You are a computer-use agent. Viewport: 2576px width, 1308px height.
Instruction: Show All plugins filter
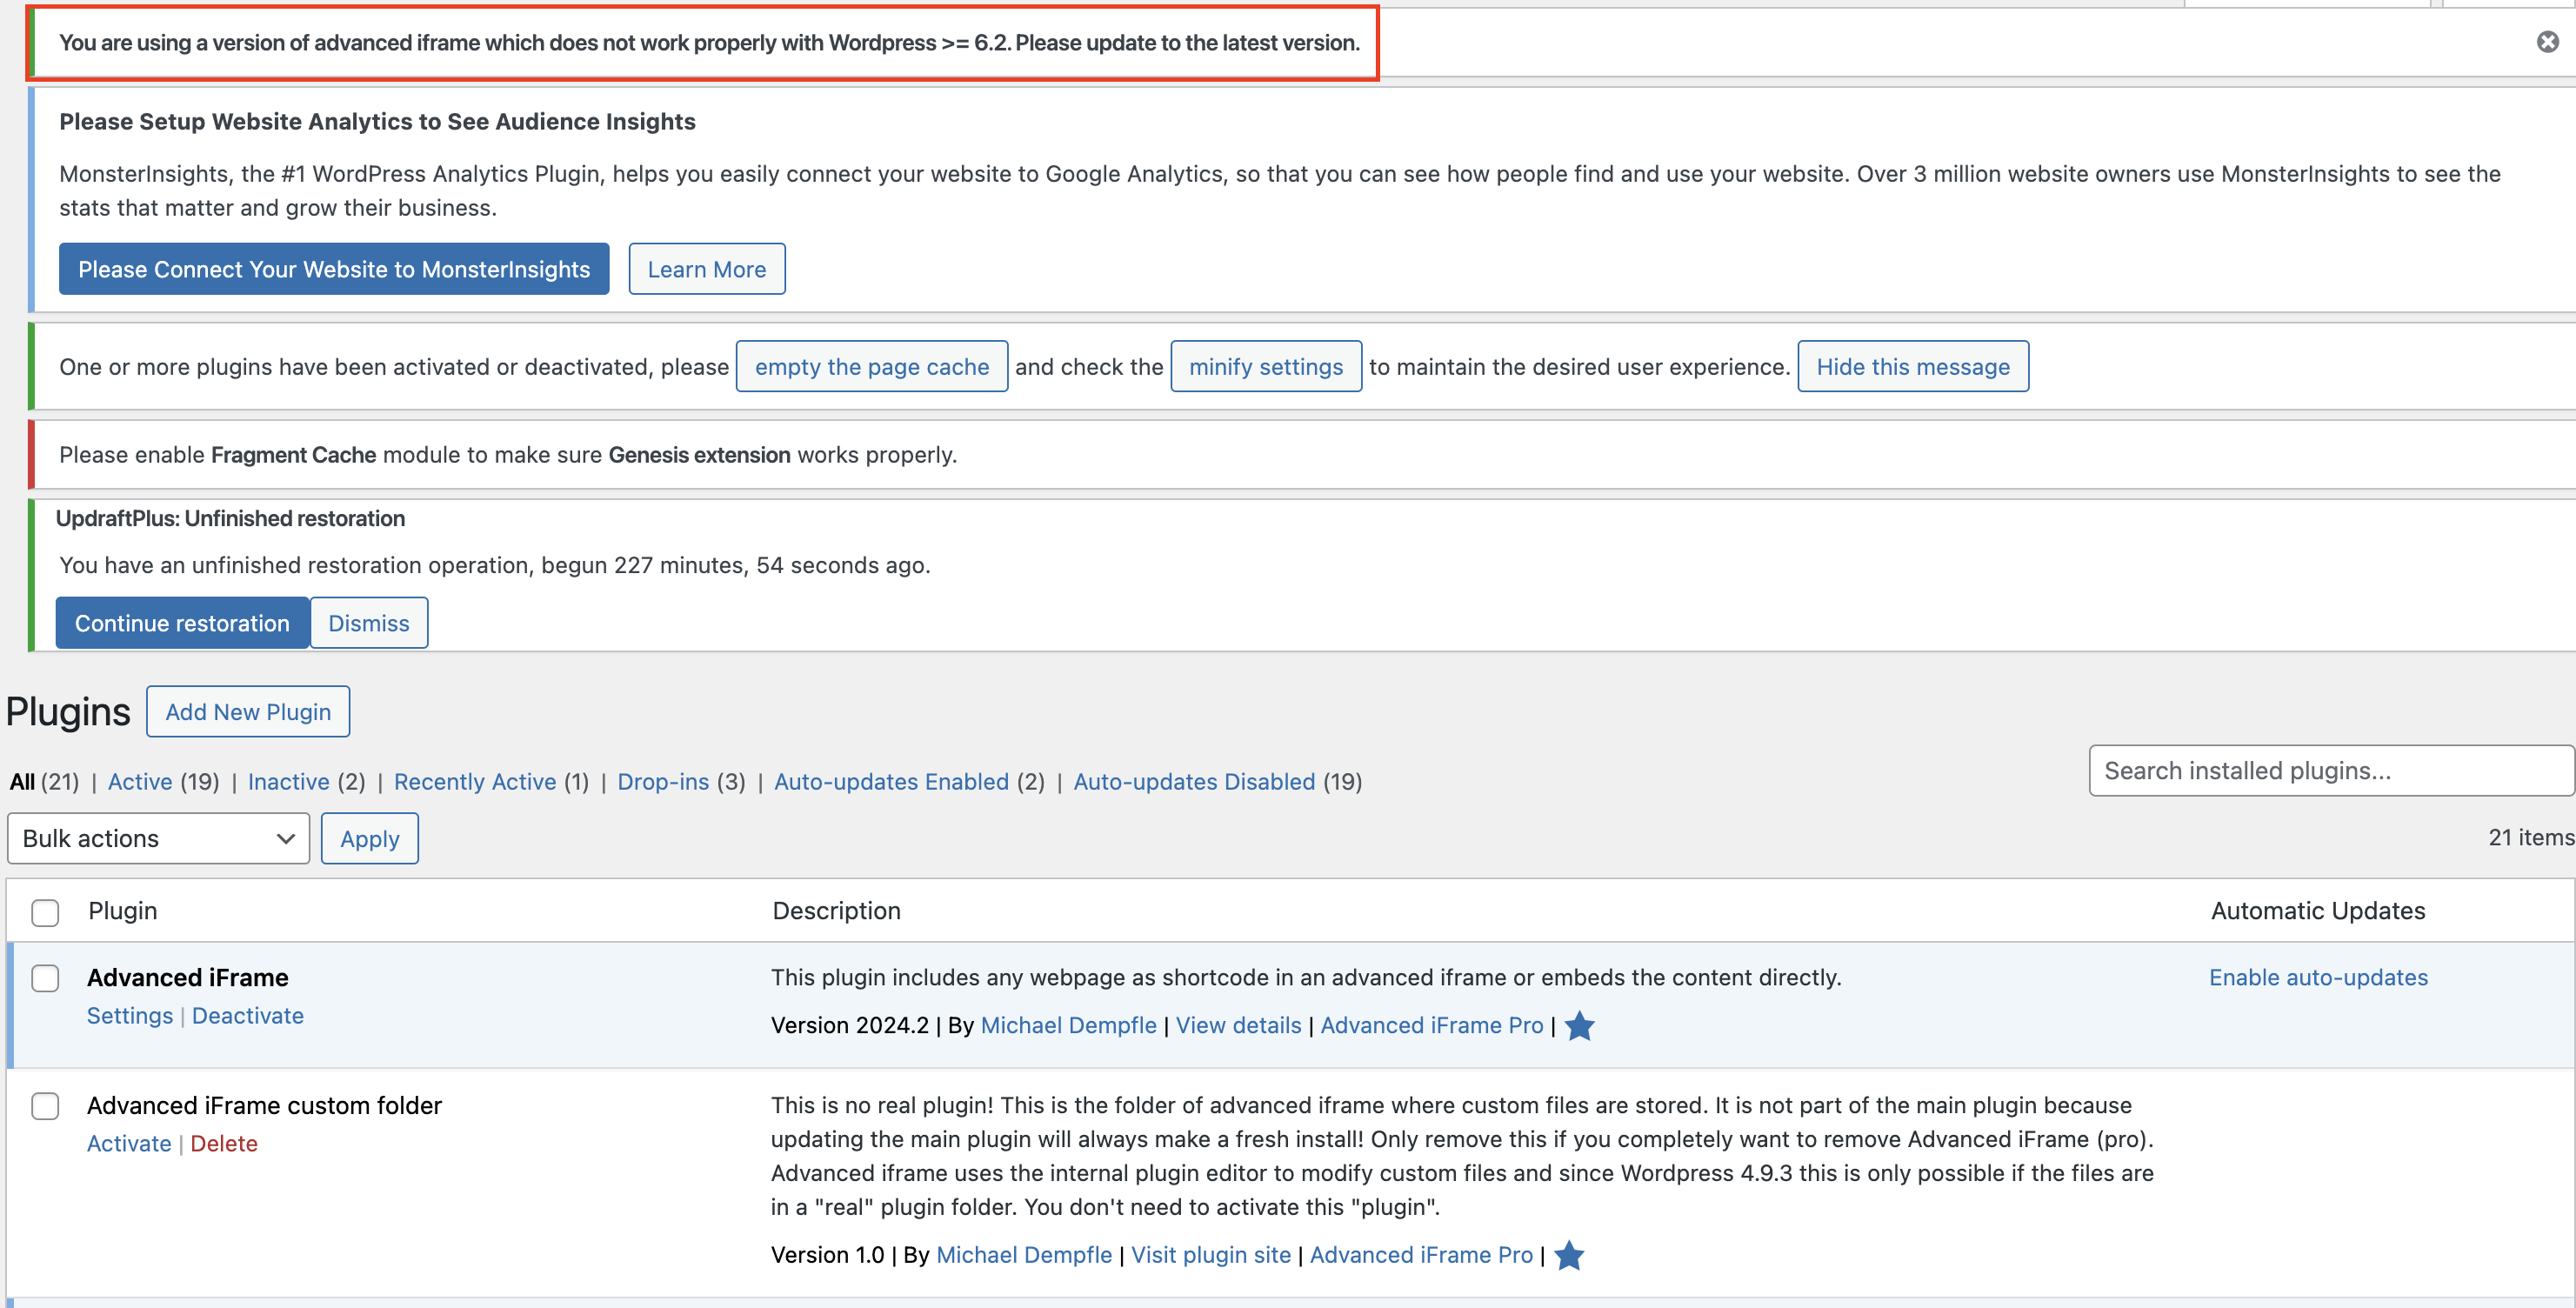click(x=22, y=782)
